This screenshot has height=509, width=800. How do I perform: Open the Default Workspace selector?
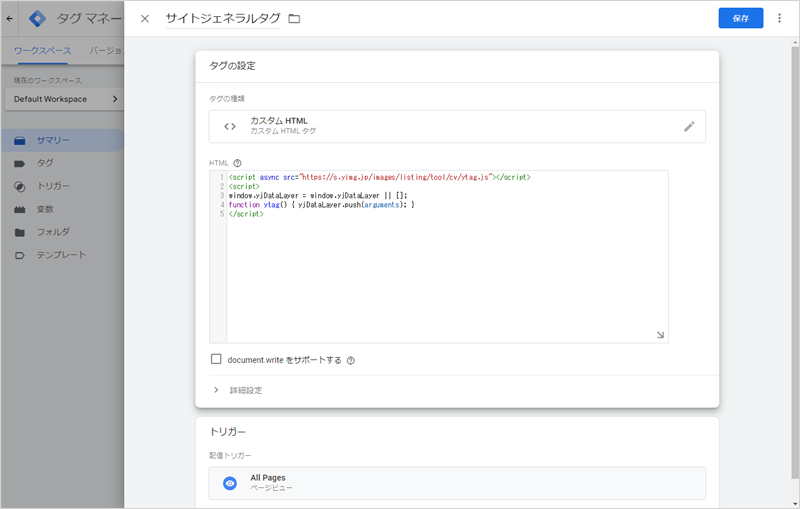click(x=64, y=99)
